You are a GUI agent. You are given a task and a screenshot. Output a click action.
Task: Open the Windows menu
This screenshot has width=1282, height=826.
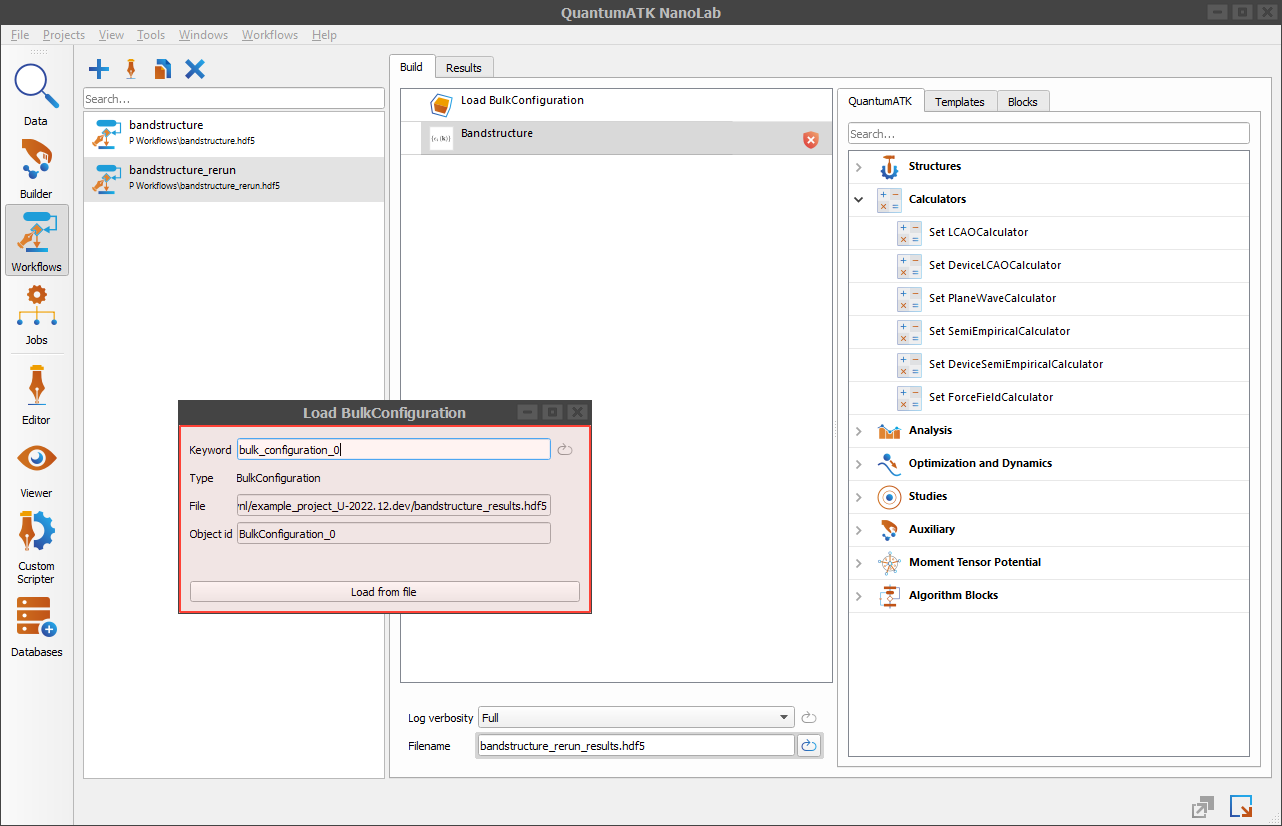(x=203, y=35)
